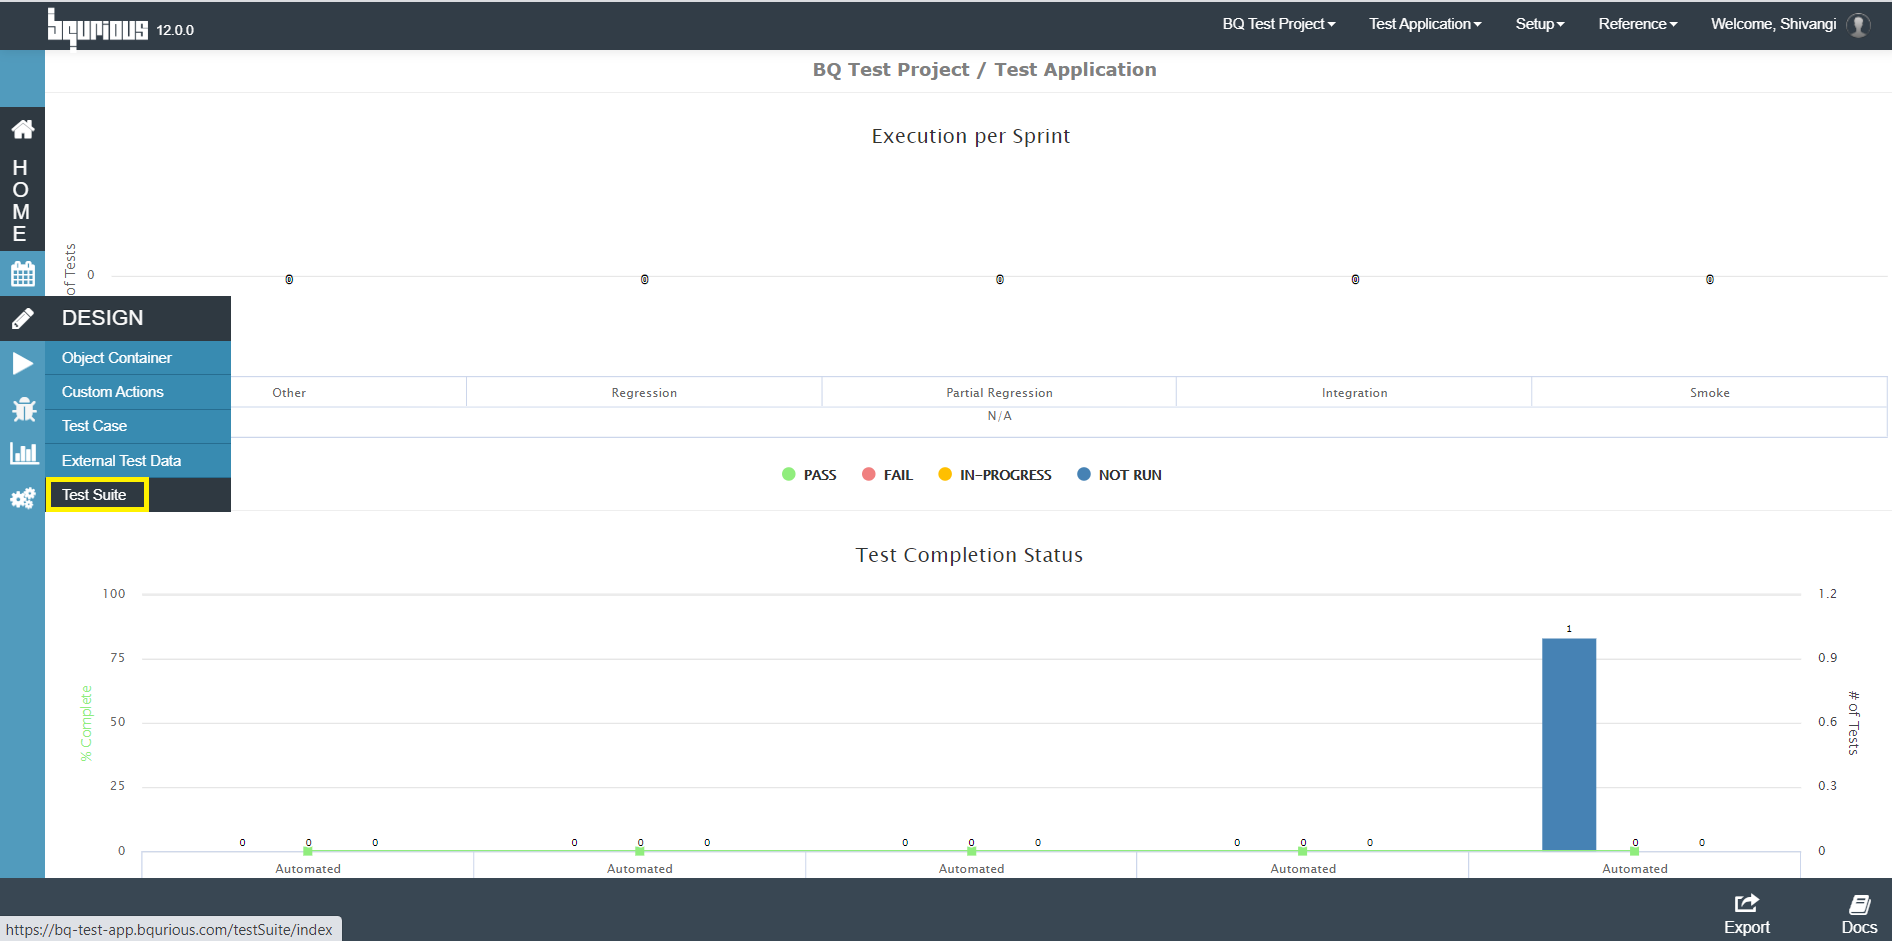Click the play Execute icon in sidebar
1892x941 pixels.
(22, 363)
